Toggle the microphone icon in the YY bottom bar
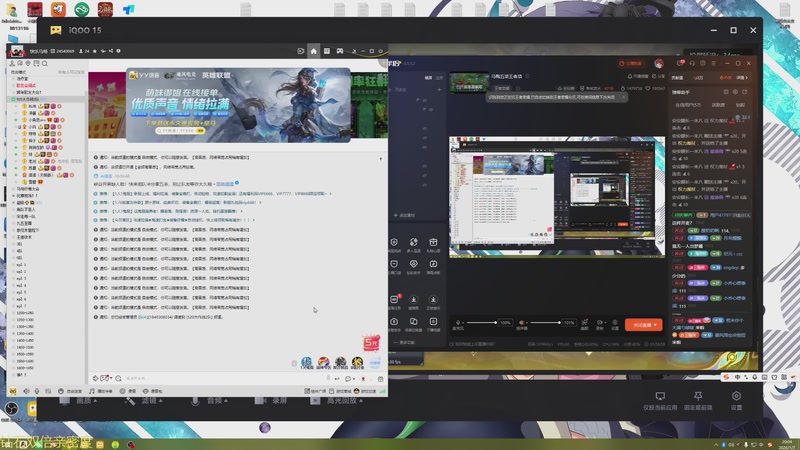Image resolution: width=800 pixels, height=450 pixels. pyautogui.click(x=37, y=391)
